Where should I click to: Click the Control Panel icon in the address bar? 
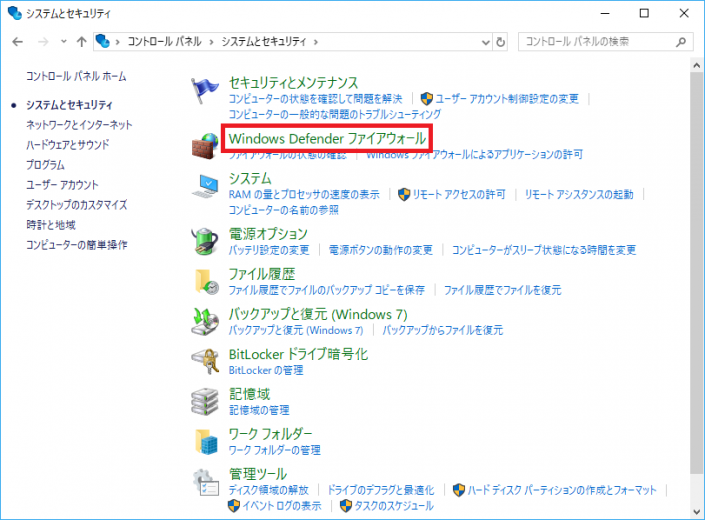point(103,41)
